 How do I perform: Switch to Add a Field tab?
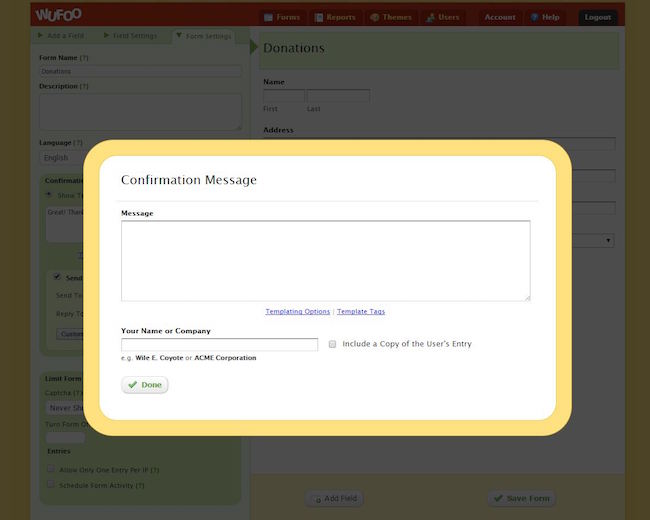click(x=61, y=36)
